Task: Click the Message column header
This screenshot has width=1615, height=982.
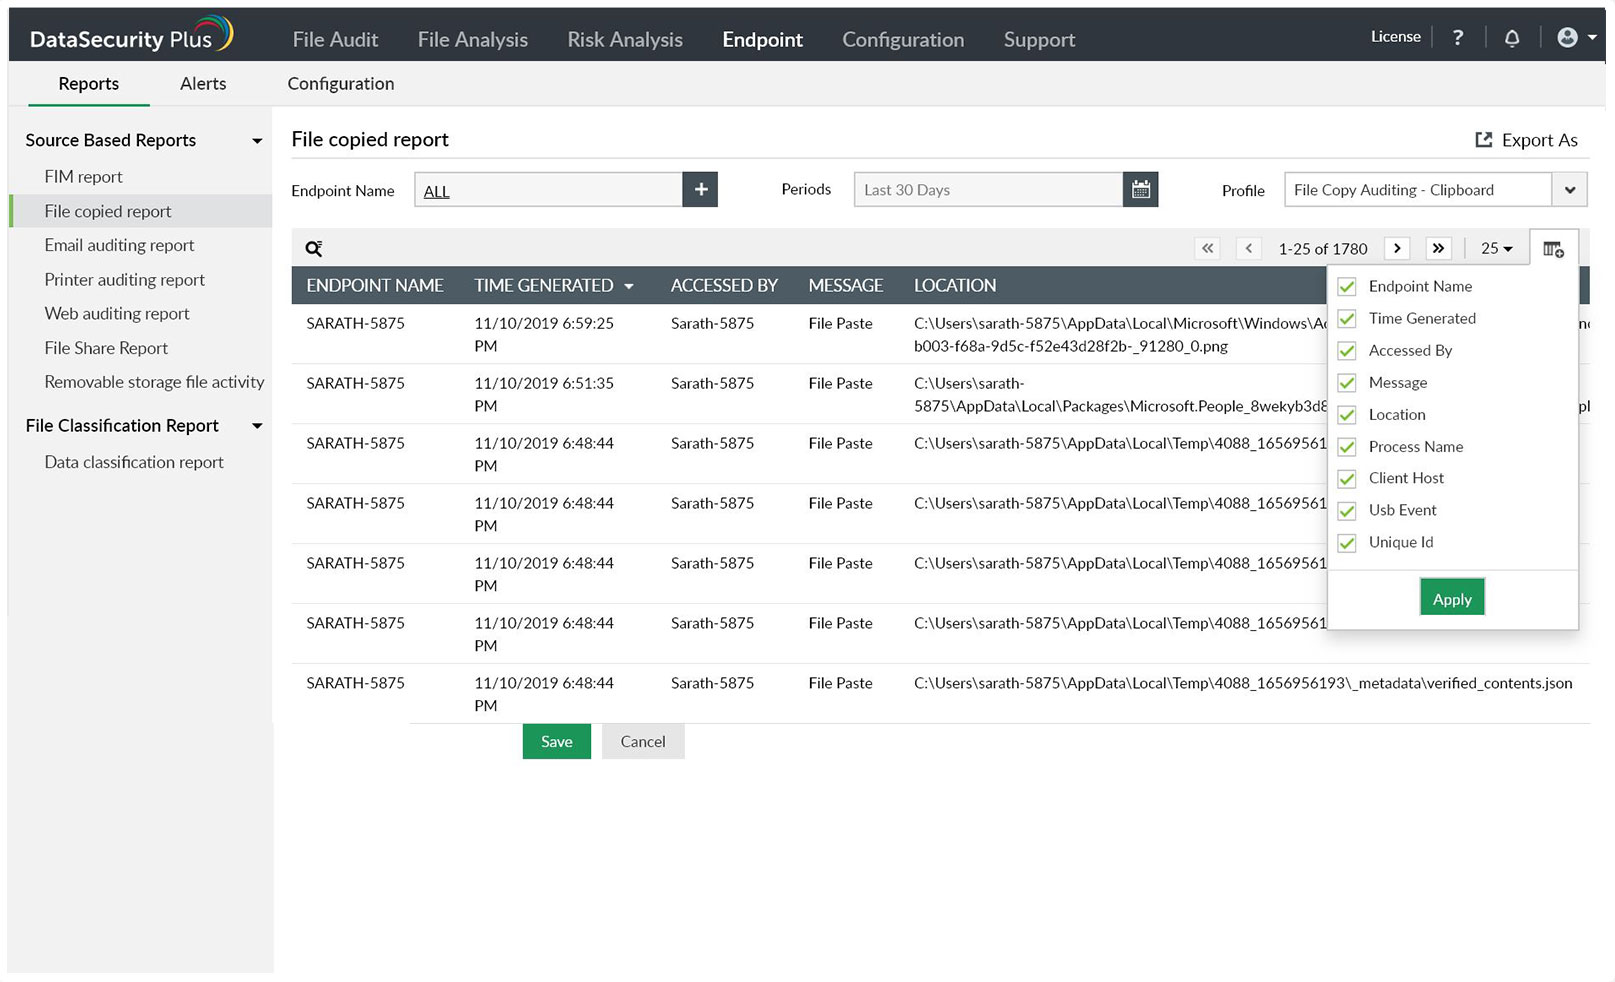Action: pos(846,285)
